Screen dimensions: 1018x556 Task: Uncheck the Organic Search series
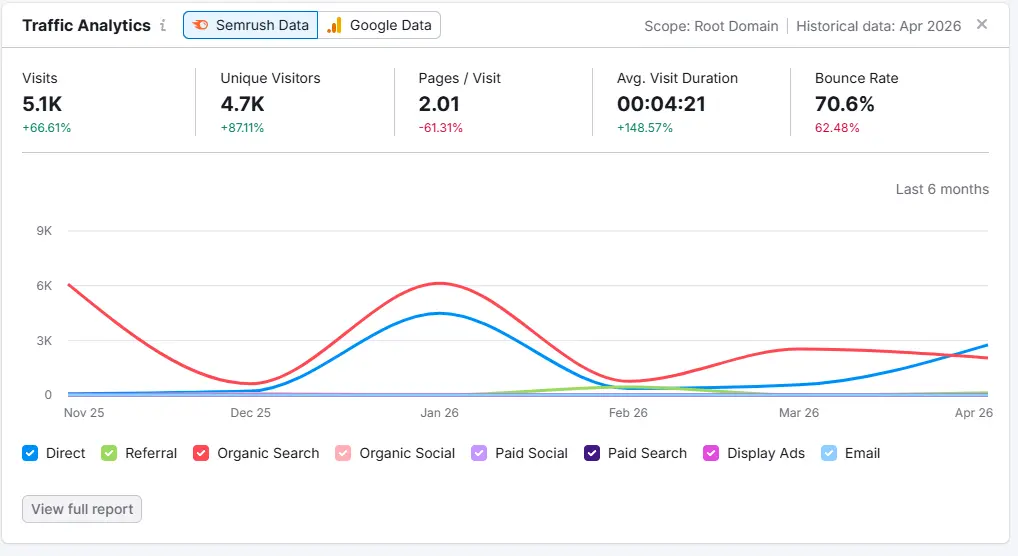tap(201, 453)
